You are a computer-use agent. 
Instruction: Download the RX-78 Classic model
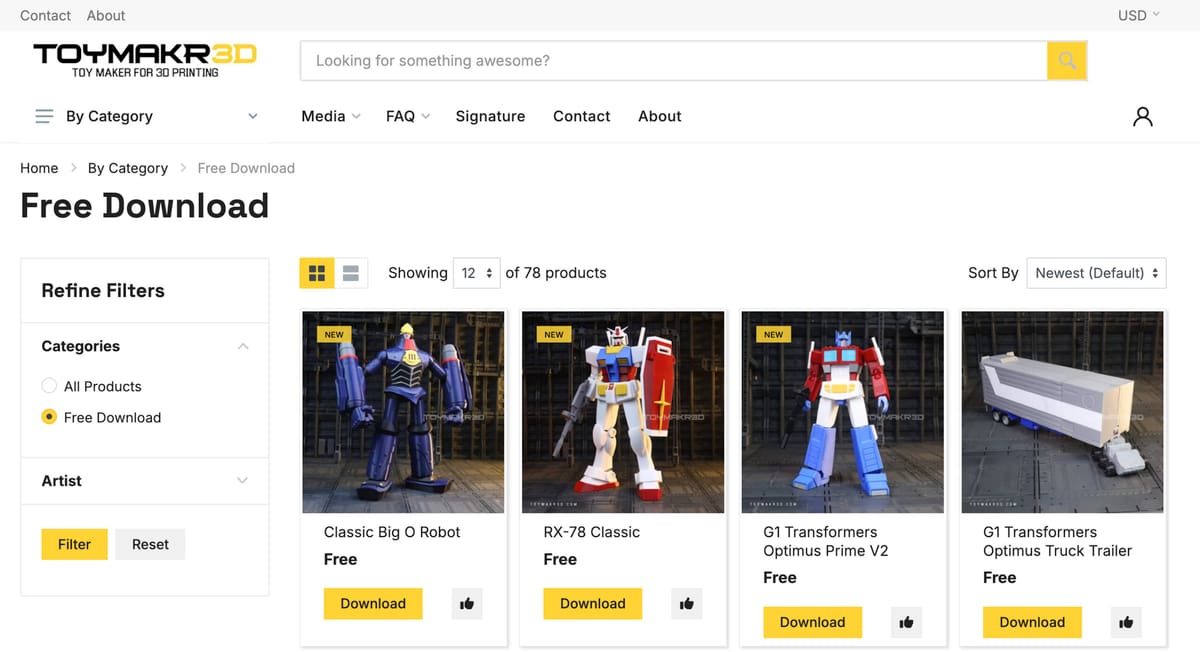[593, 604]
